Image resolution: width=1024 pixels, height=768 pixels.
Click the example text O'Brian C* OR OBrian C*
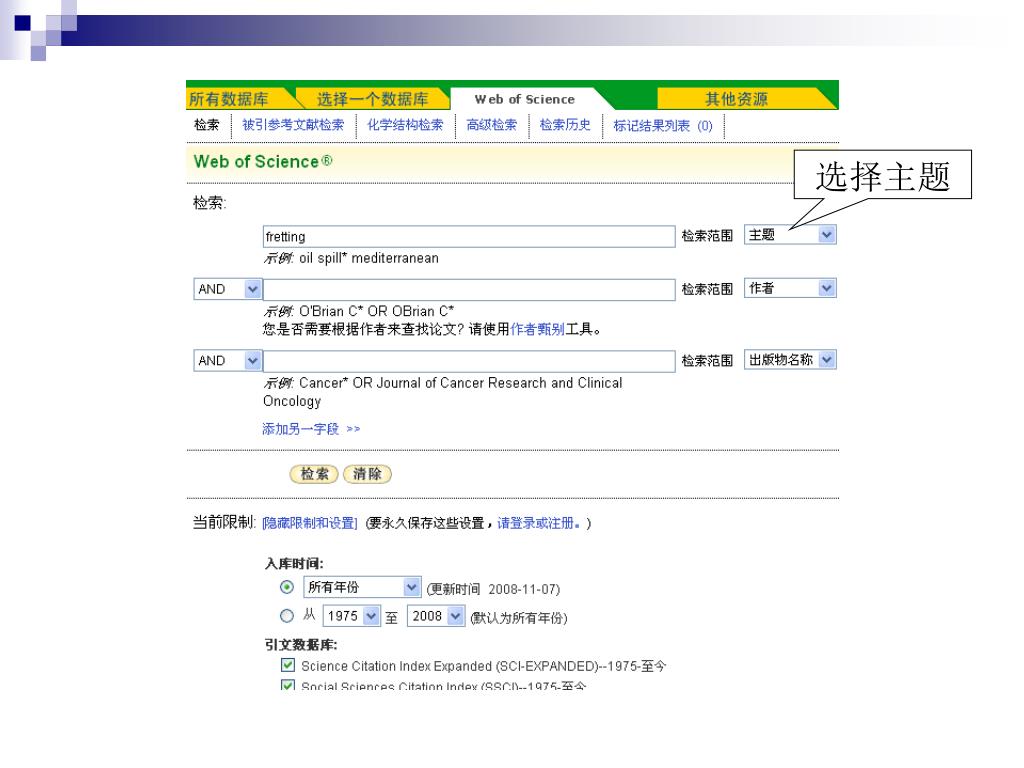[x=376, y=311]
